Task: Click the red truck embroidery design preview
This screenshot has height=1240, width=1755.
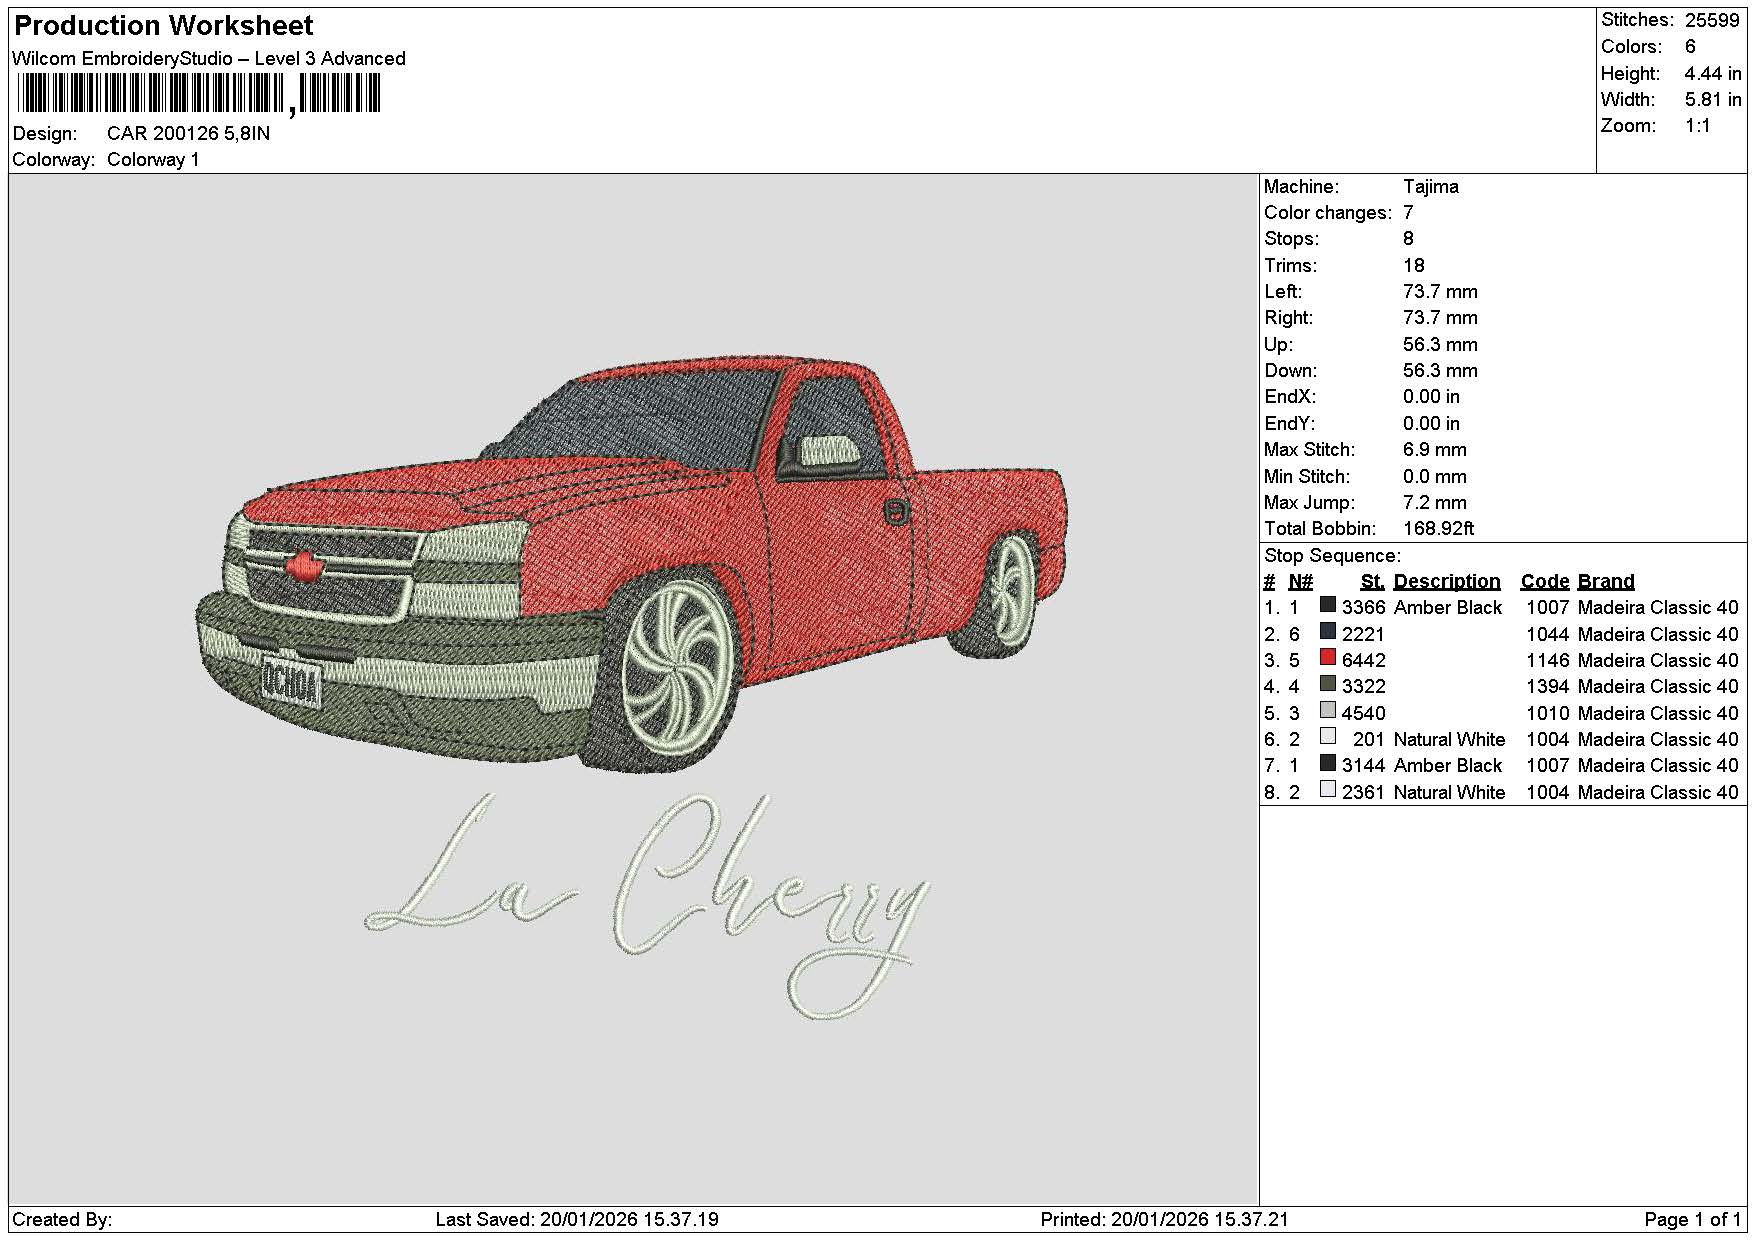Action: click(632, 564)
